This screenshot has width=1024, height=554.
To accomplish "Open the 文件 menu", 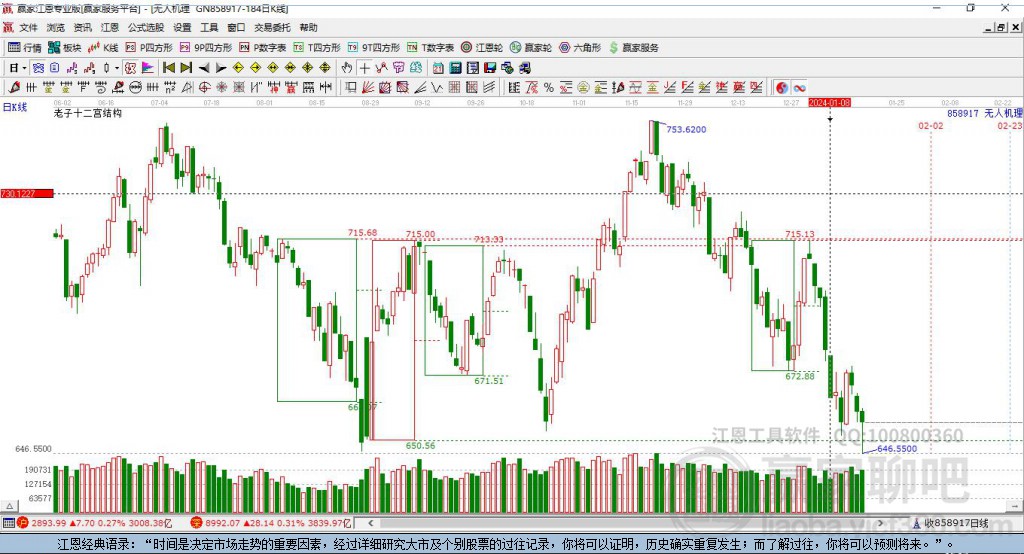I will coord(29,27).
